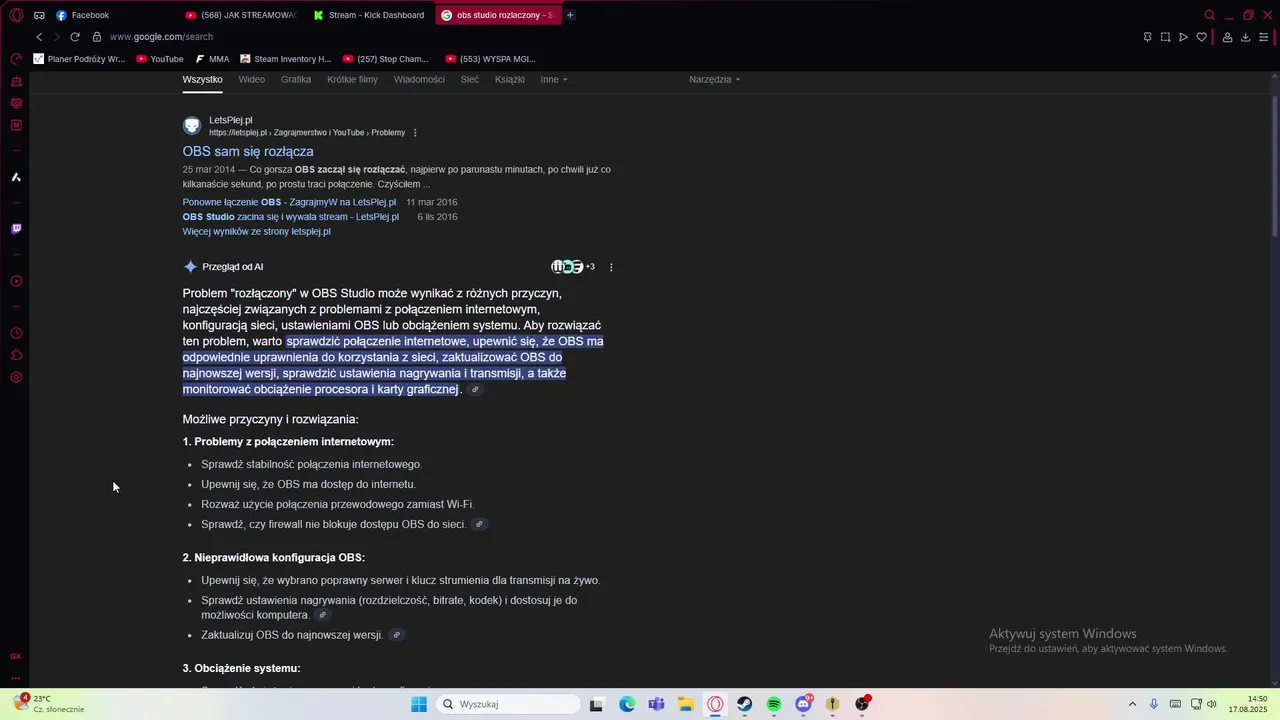
Task: Open Steam Inventory bookmark
Action: [x=285, y=59]
